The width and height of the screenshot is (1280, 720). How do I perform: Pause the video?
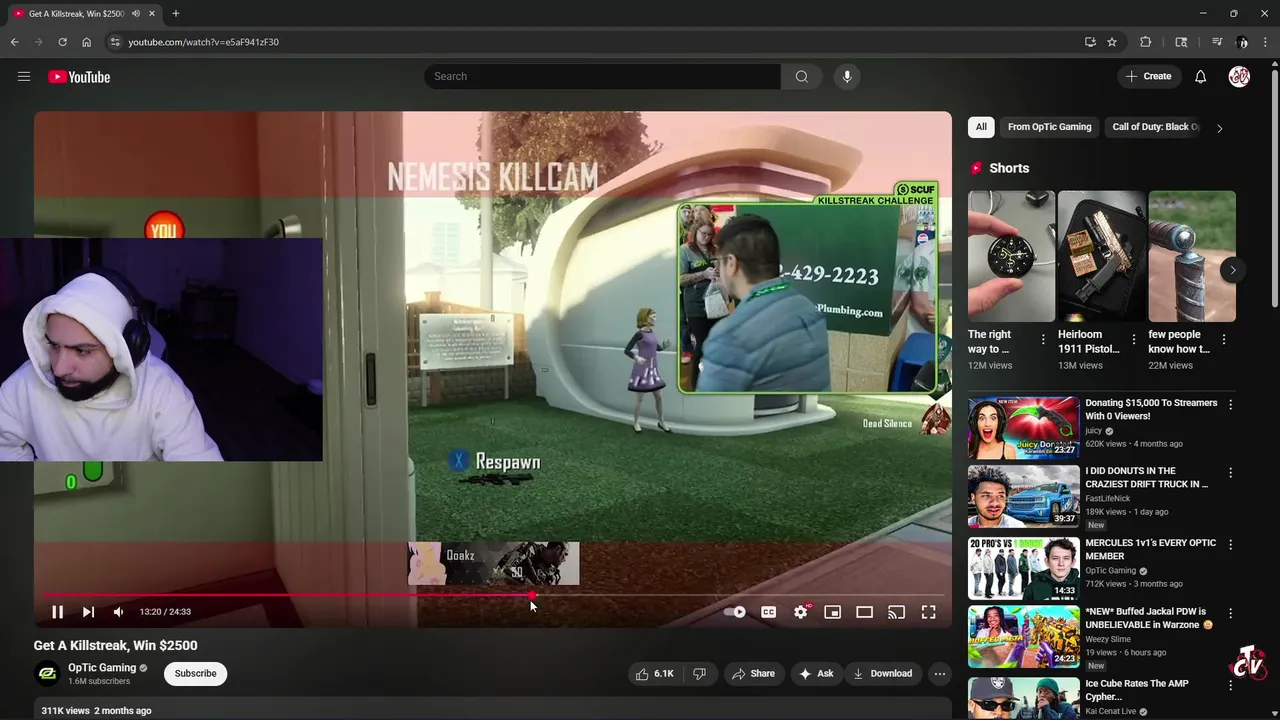[x=57, y=612]
